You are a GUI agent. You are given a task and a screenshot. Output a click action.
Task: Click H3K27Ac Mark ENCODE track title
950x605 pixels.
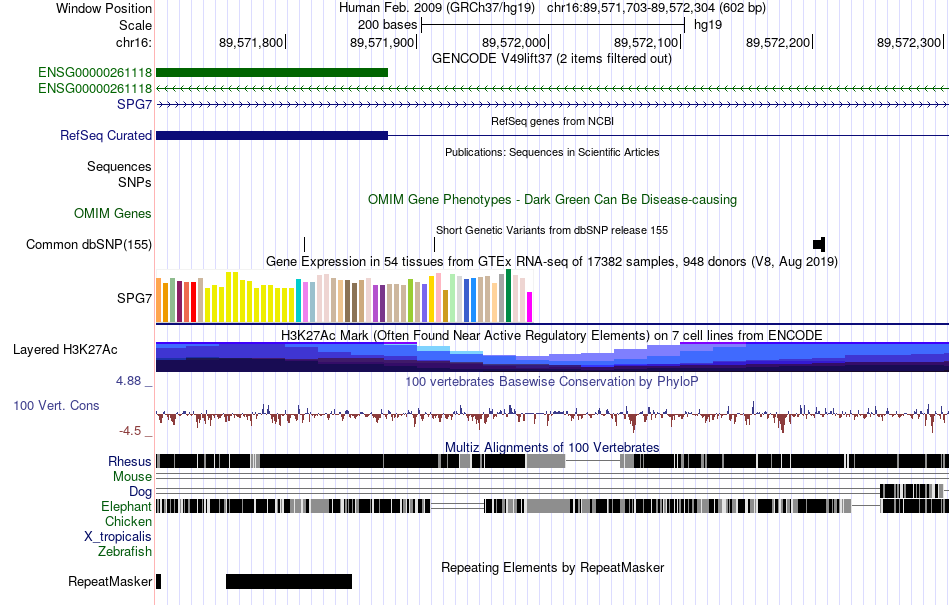(552, 336)
